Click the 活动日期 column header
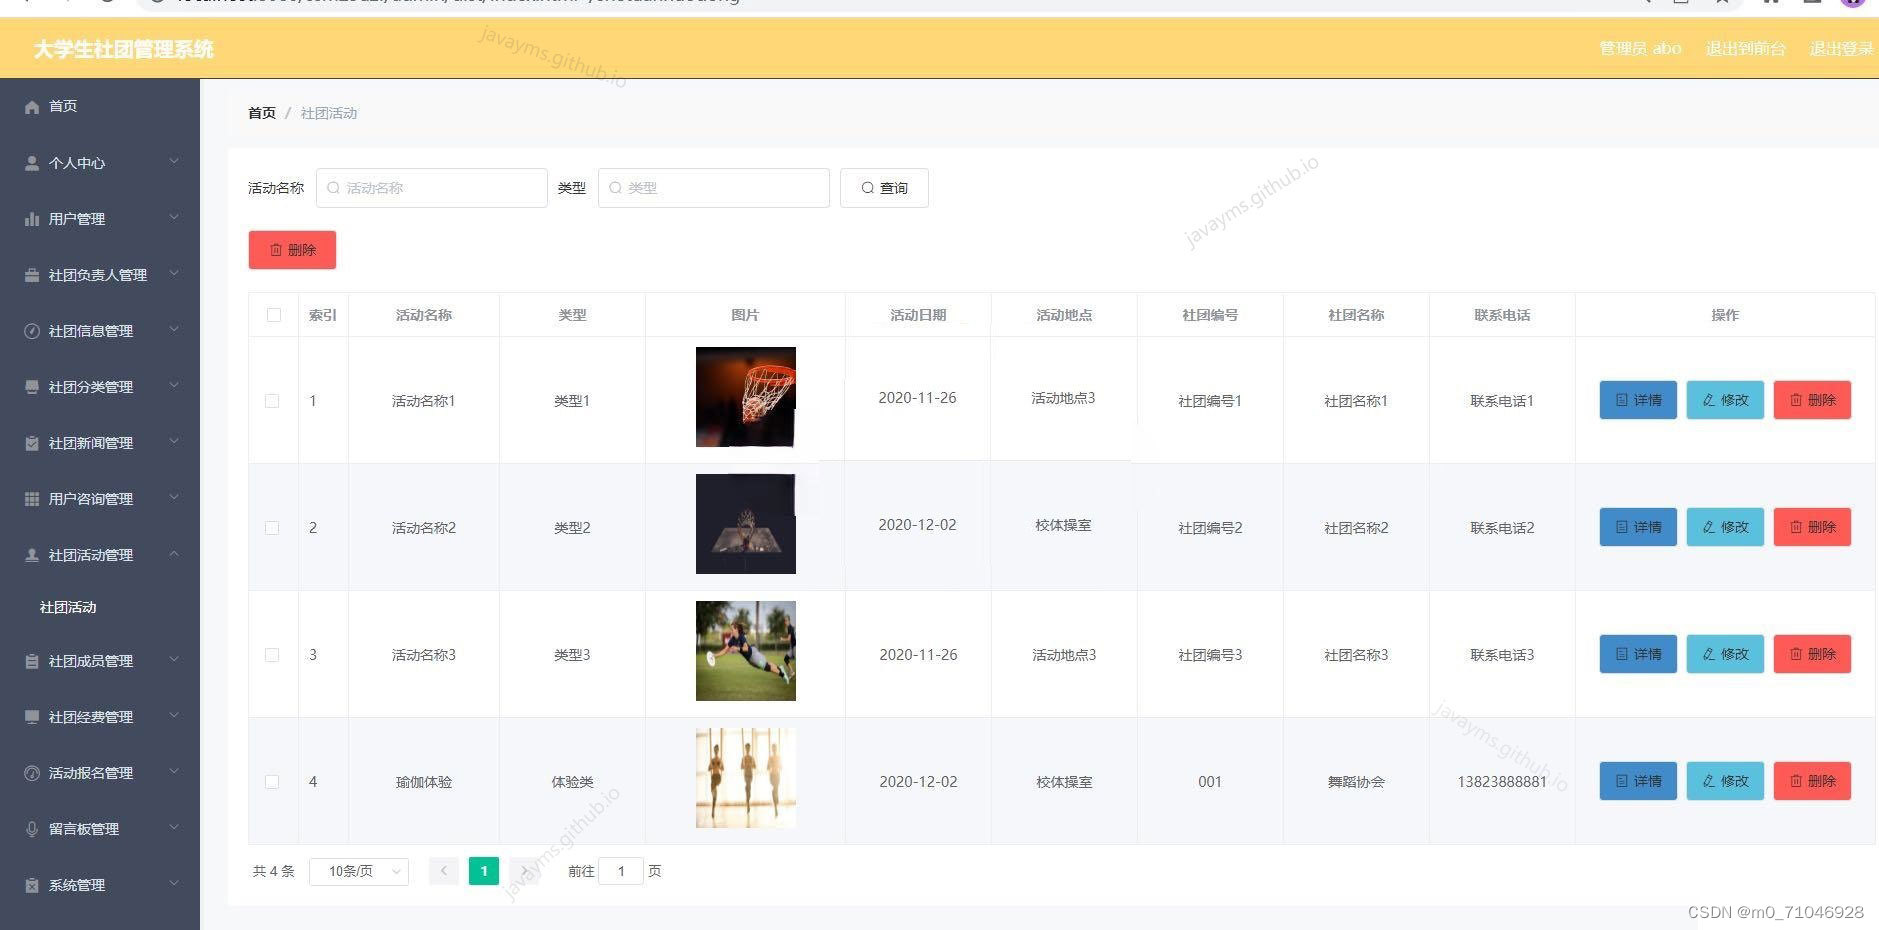 [x=918, y=315]
